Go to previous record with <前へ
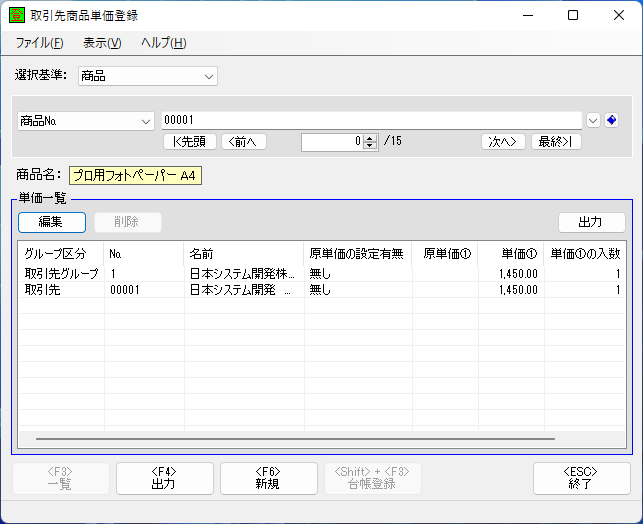This screenshot has height=524, width=643. [243, 141]
